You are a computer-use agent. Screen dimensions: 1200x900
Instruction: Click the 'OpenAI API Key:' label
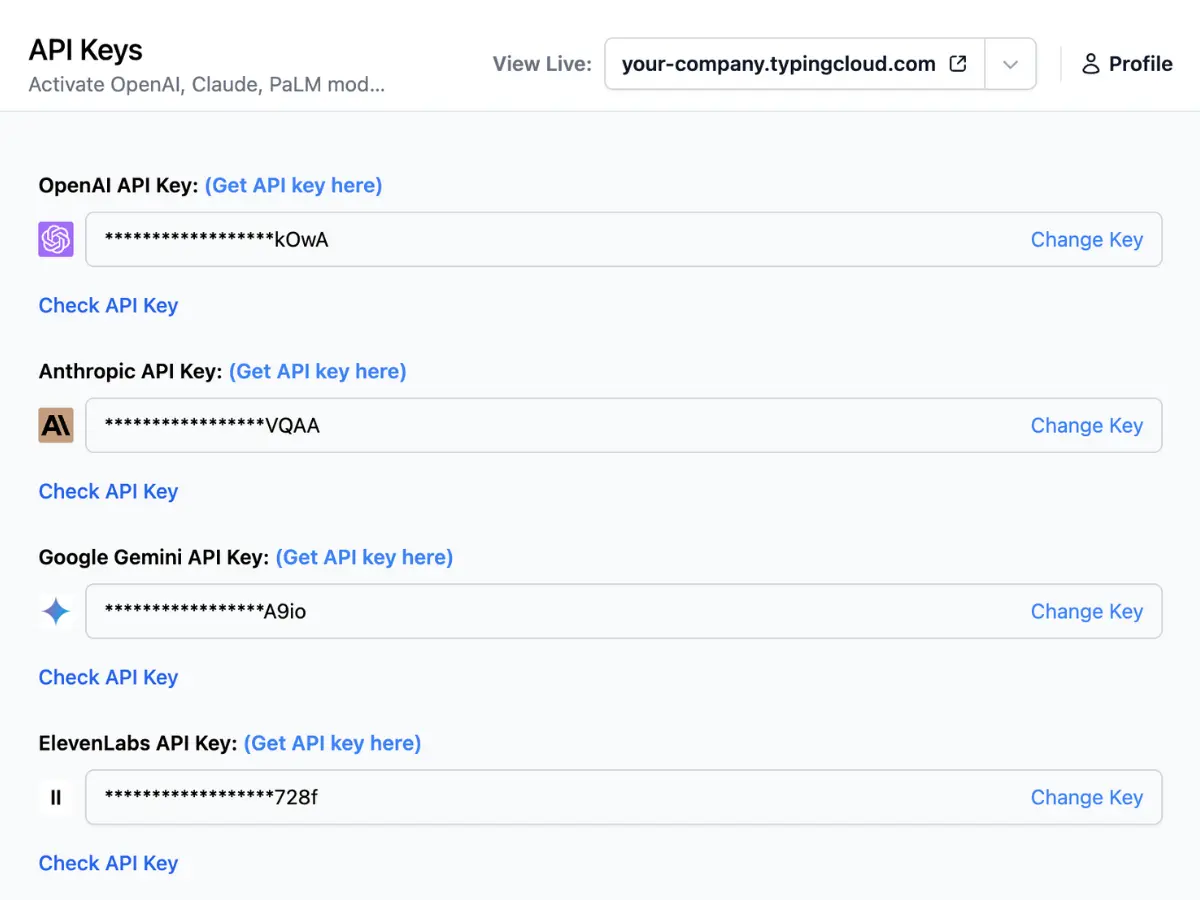click(x=118, y=185)
